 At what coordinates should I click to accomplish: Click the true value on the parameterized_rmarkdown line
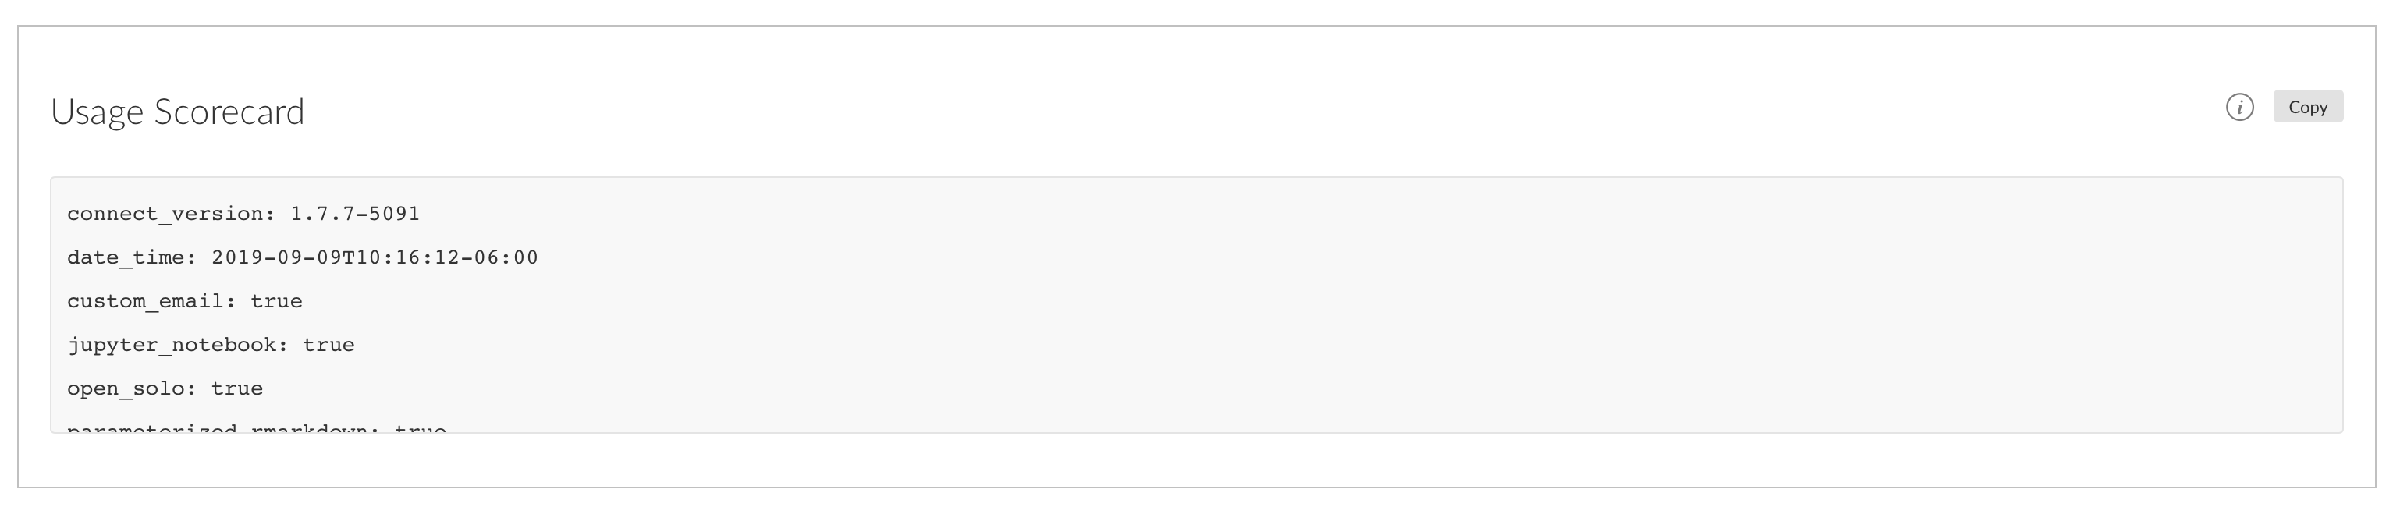click(x=420, y=428)
